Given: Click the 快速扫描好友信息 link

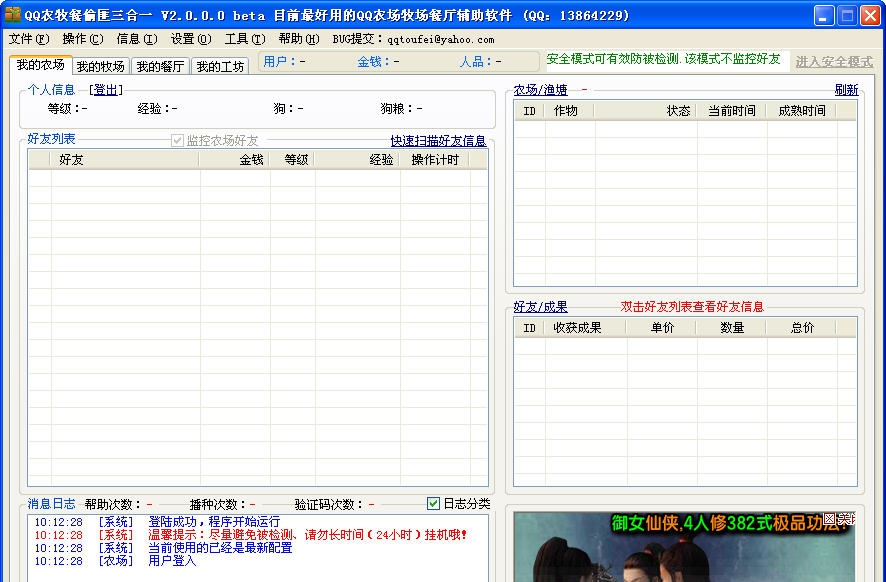Looking at the screenshot, I should [x=441, y=140].
